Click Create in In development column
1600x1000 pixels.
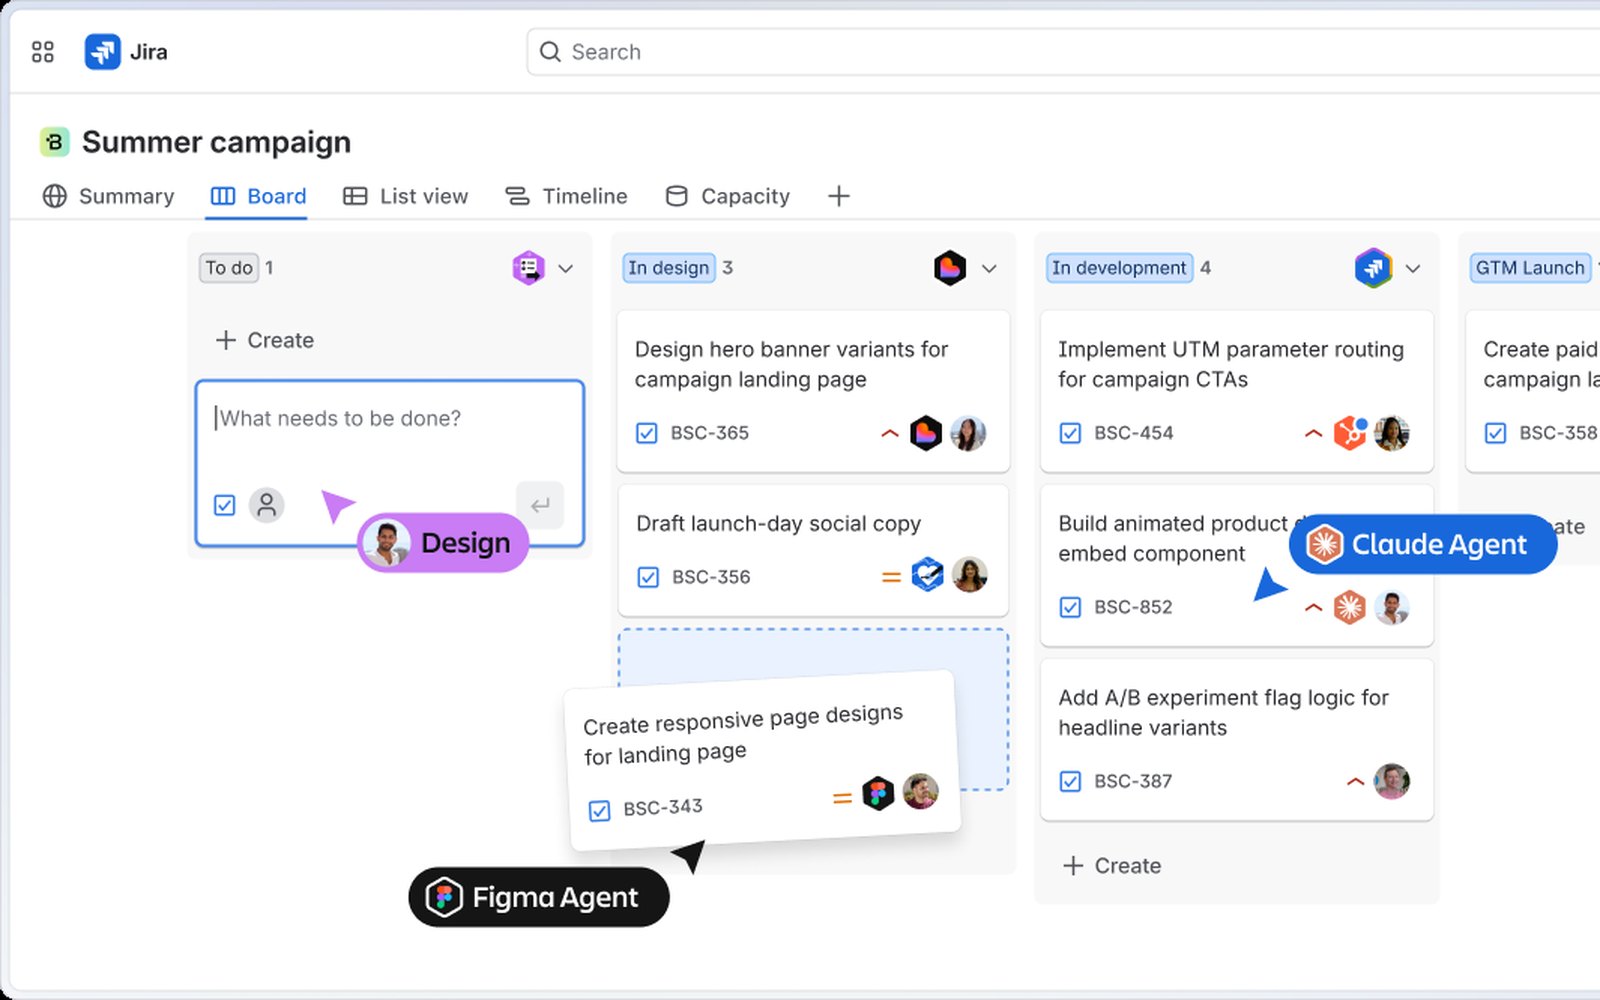(1112, 866)
